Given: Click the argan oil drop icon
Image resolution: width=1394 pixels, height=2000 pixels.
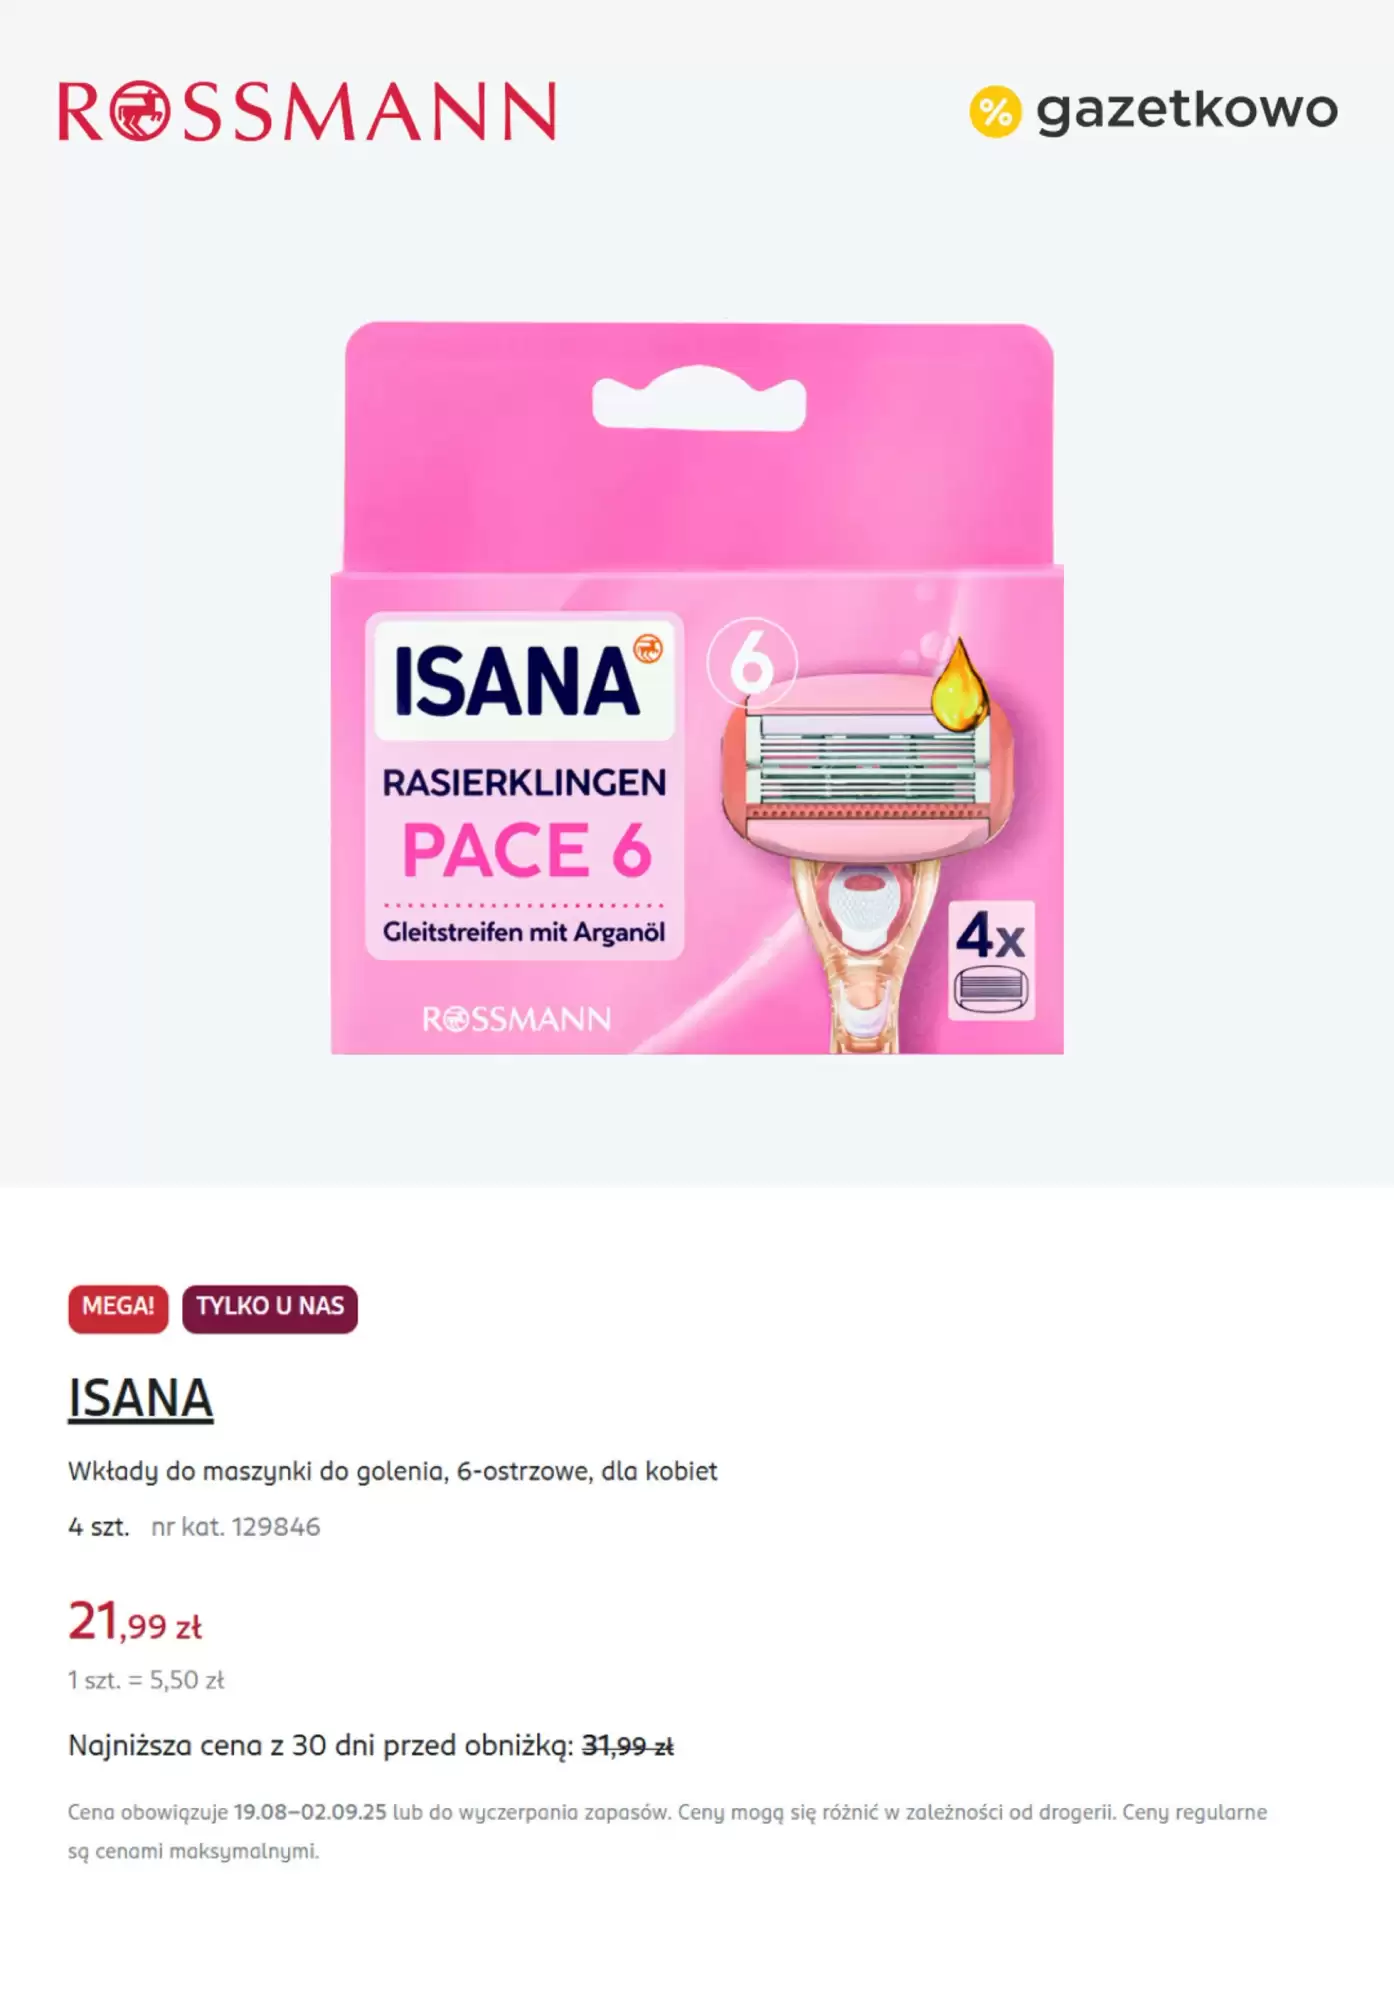Looking at the screenshot, I should coord(959,686).
